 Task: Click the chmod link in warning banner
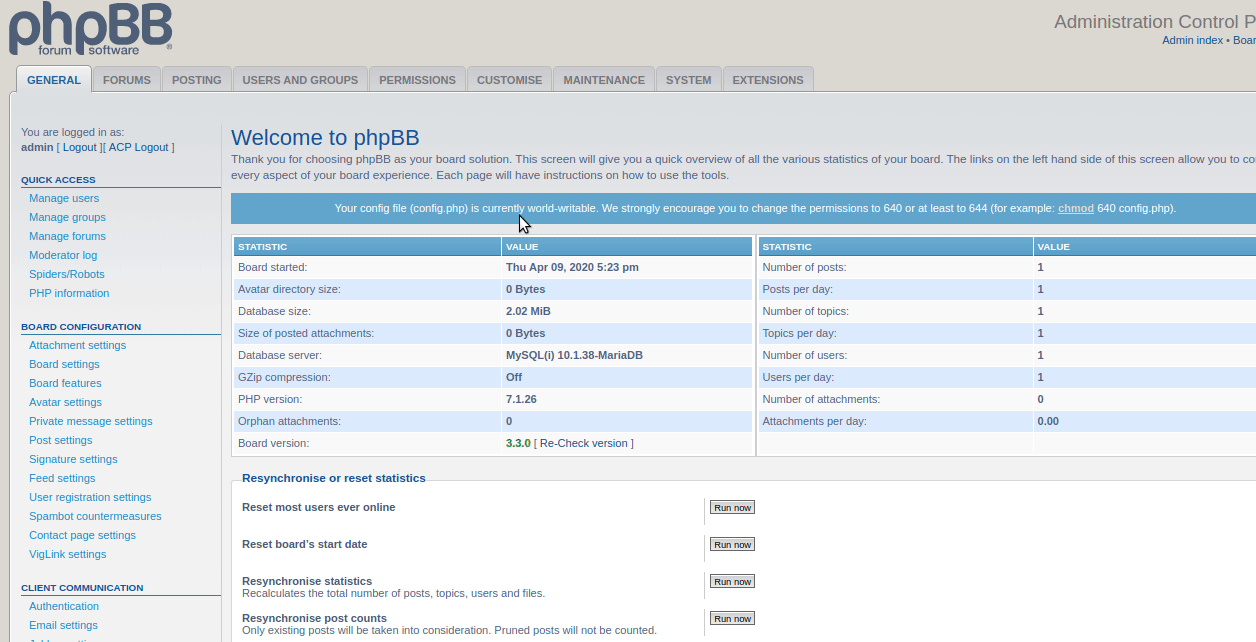pyautogui.click(x=1076, y=209)
